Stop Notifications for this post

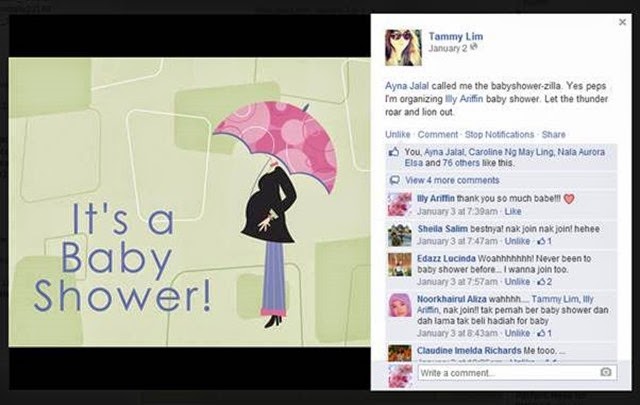coord(499,135)
